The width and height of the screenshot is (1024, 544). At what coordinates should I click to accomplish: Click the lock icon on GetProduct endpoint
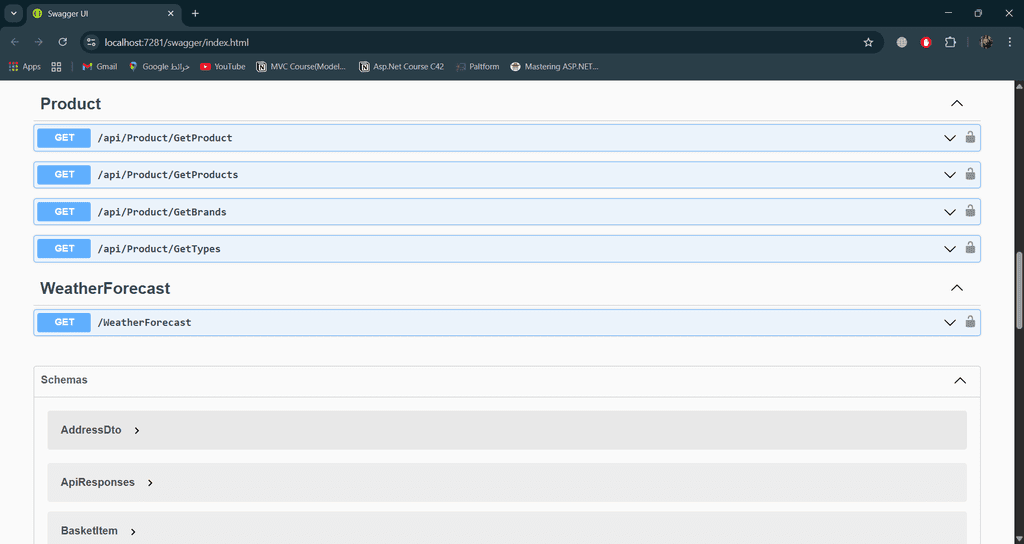click(970, 138)
